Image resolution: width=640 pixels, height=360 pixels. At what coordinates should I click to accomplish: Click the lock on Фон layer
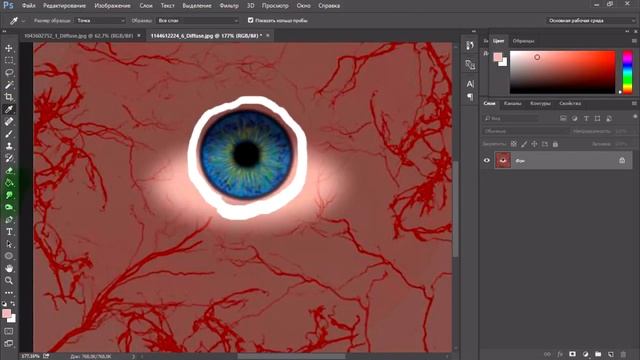tap(622, 160)
